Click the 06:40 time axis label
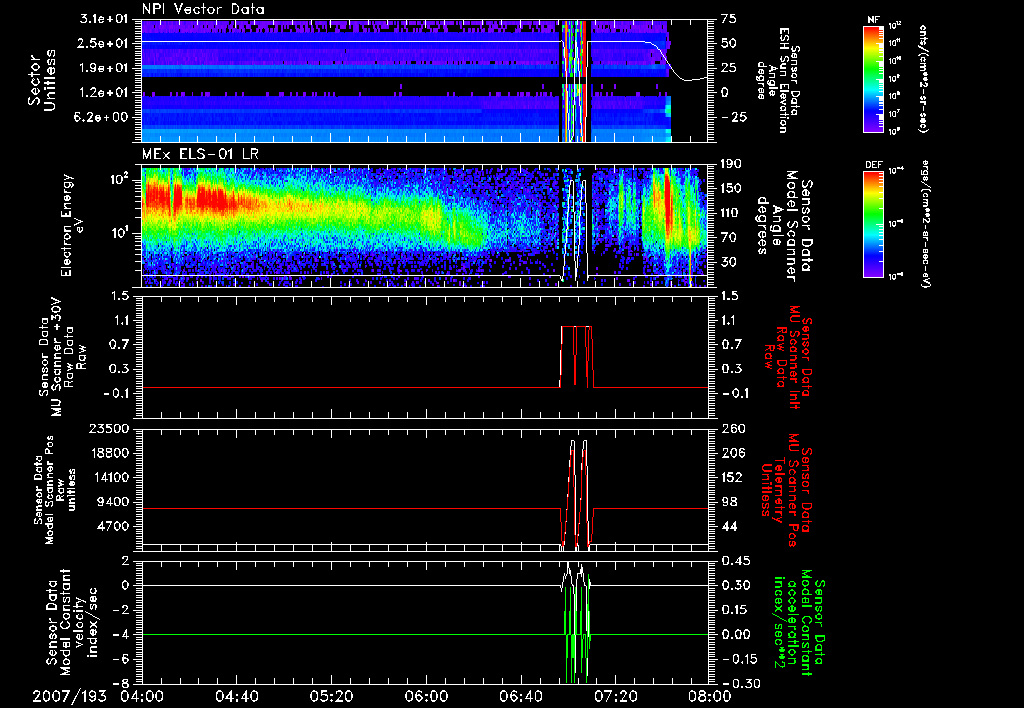Screen dimensions: 1024x708 coord(520,696)
